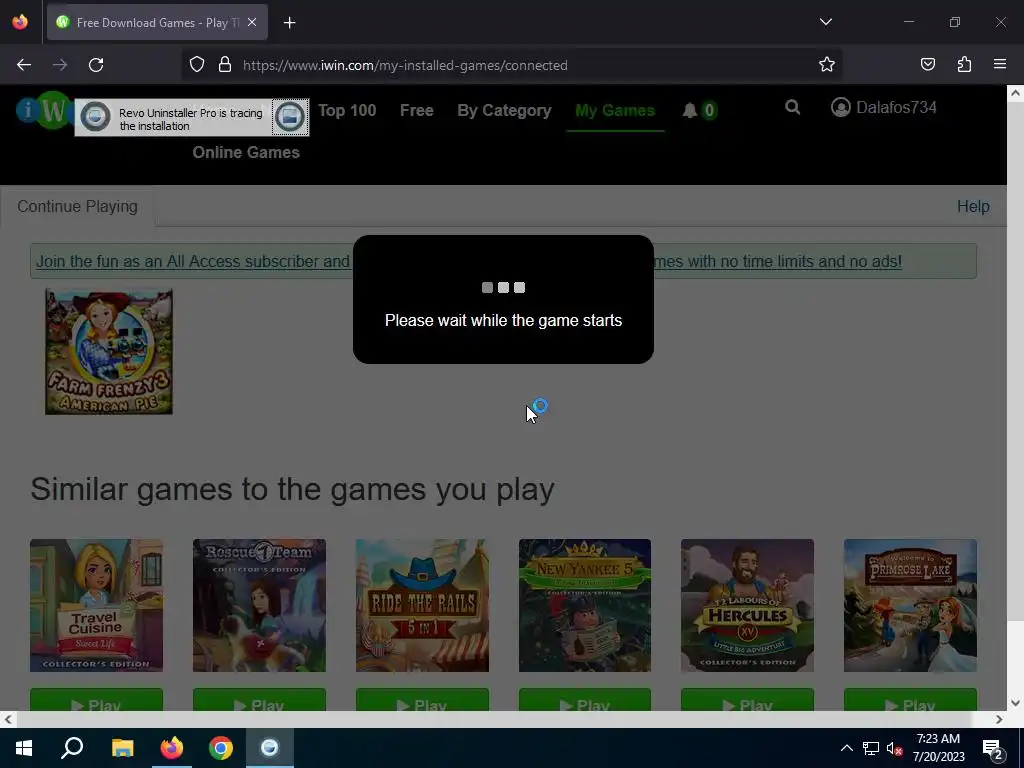The image size is (1024, 768).
Task: Reload the current page
Action: (96, 65)
